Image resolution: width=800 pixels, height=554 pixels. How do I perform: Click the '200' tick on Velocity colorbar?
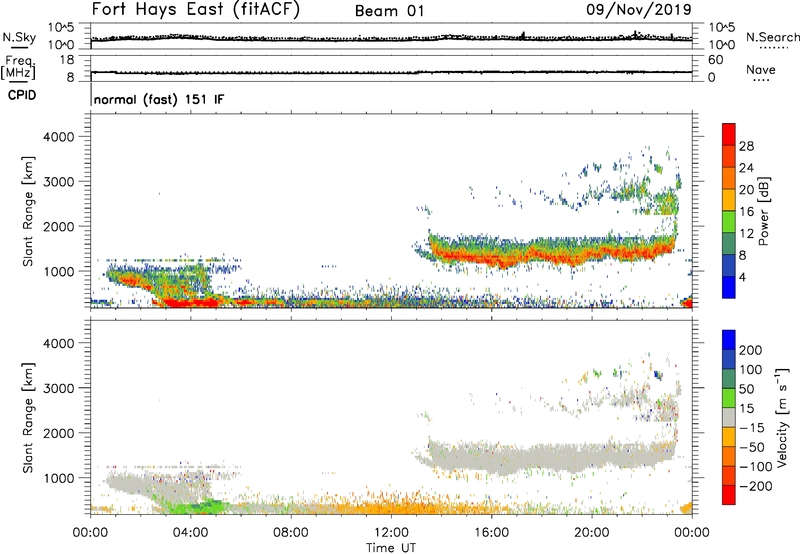pyautogui.click(x=751, y=350)
